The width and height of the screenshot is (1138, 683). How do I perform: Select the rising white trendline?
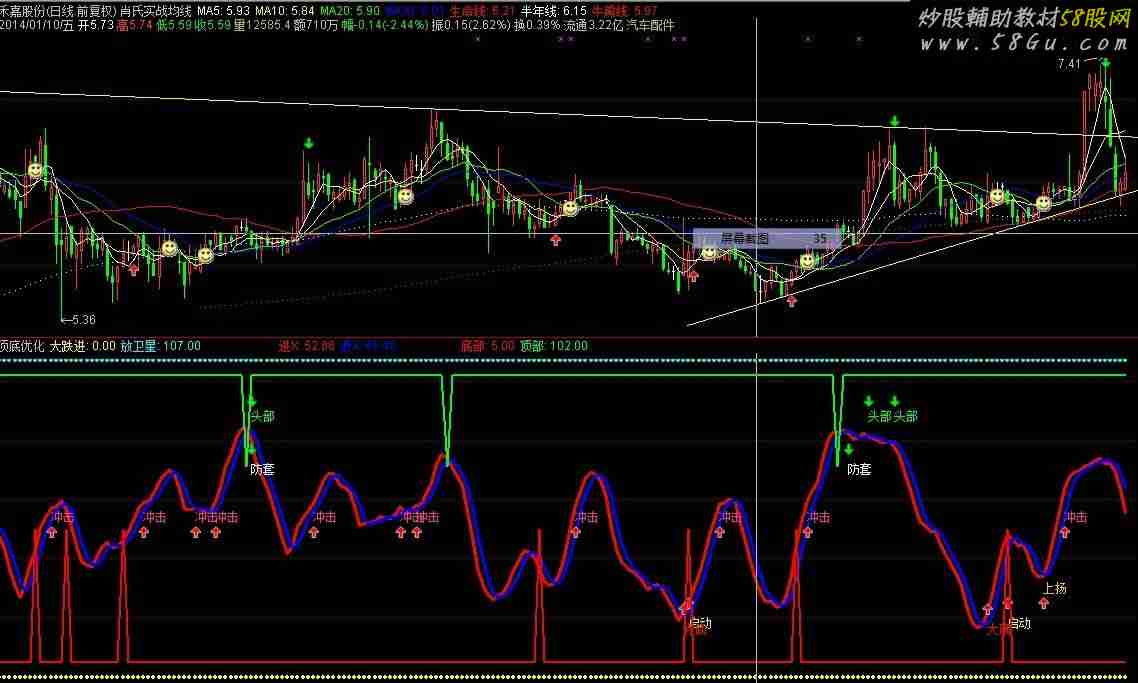[x=912, y=258]
